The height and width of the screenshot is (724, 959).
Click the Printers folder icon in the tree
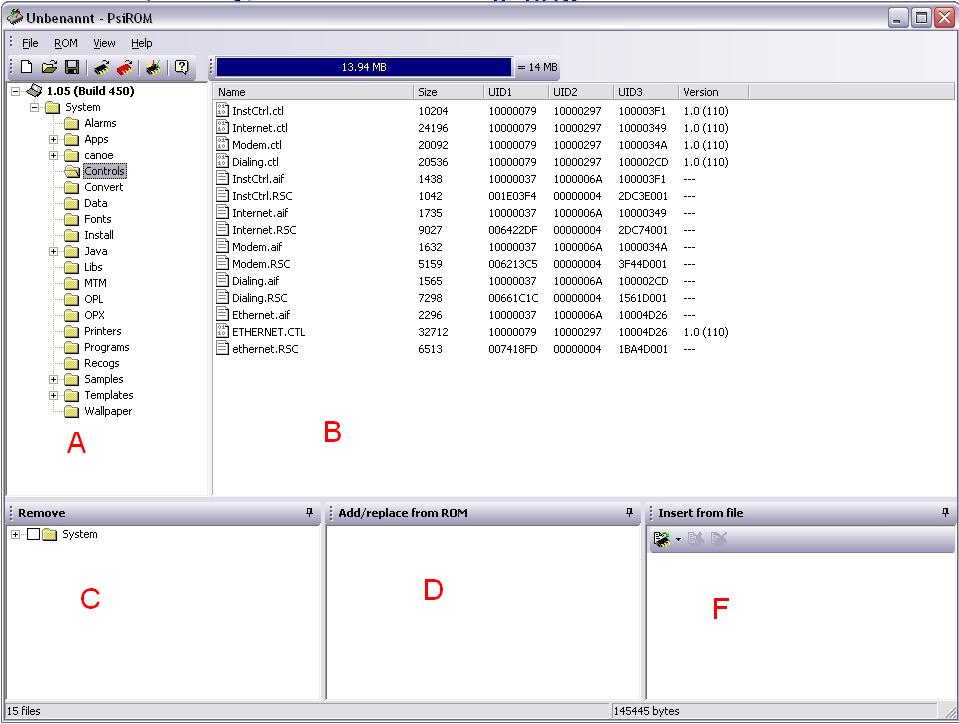coord(72,331)
